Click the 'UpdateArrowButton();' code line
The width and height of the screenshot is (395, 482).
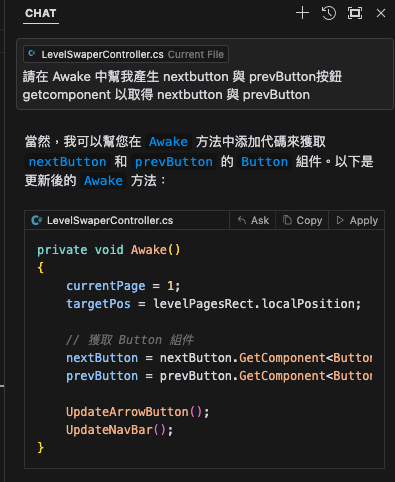point(137,412)
